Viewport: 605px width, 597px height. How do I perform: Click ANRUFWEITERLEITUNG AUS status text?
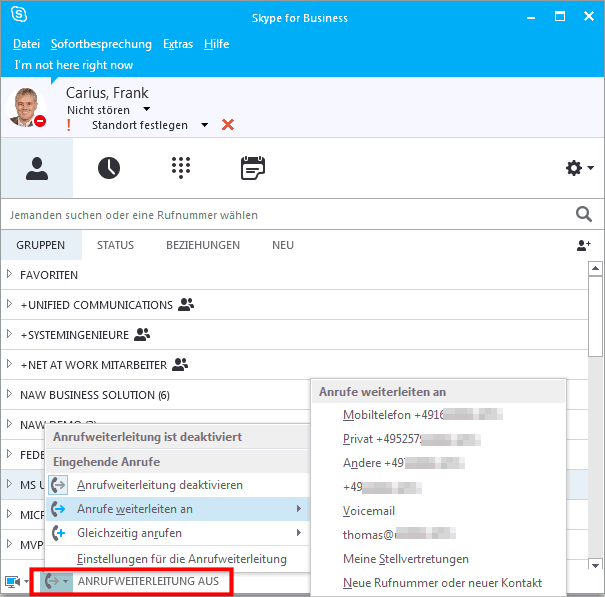pyautogui.click(x=148, y=581)
